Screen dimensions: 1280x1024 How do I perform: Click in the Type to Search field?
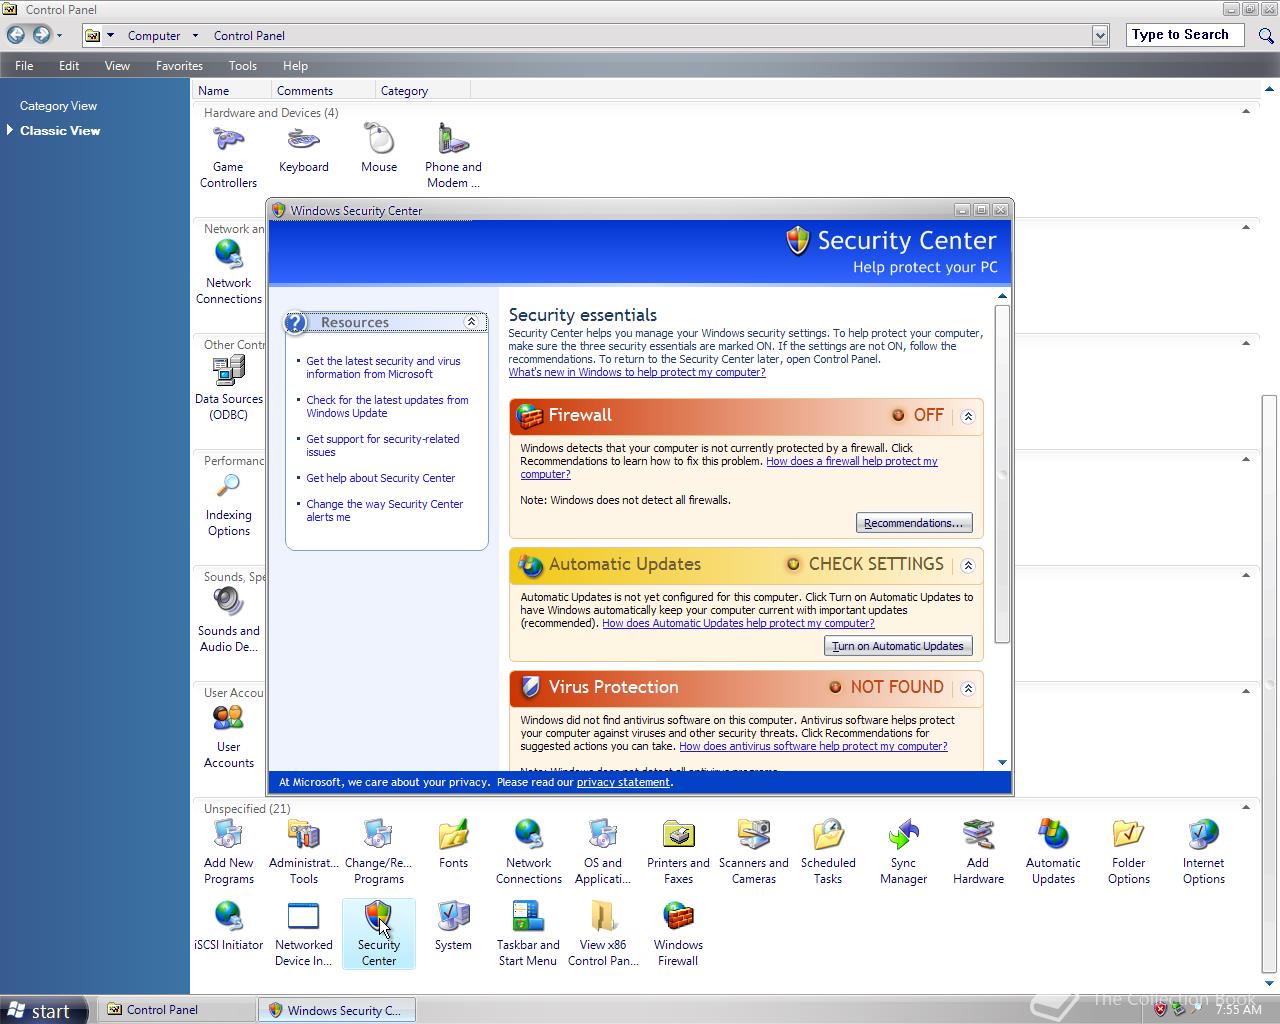pos(1185,35)
